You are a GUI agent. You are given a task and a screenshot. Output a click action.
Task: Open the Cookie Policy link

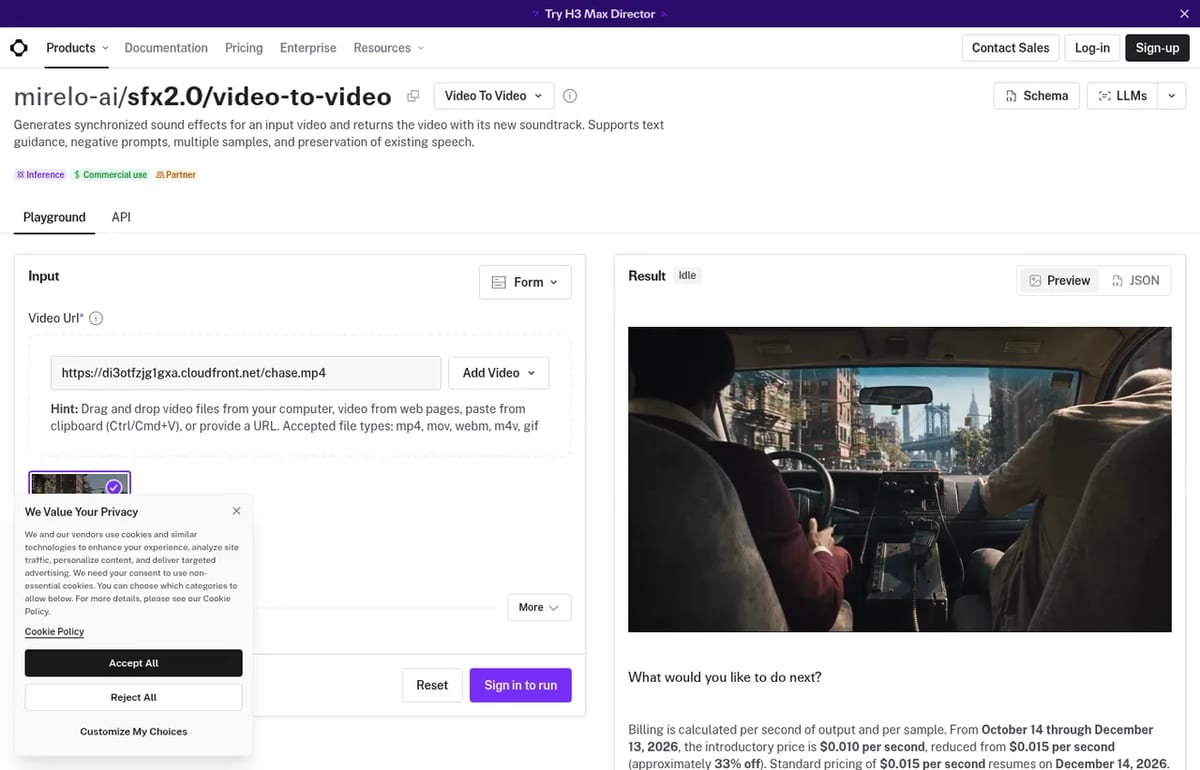pos(54,632)
